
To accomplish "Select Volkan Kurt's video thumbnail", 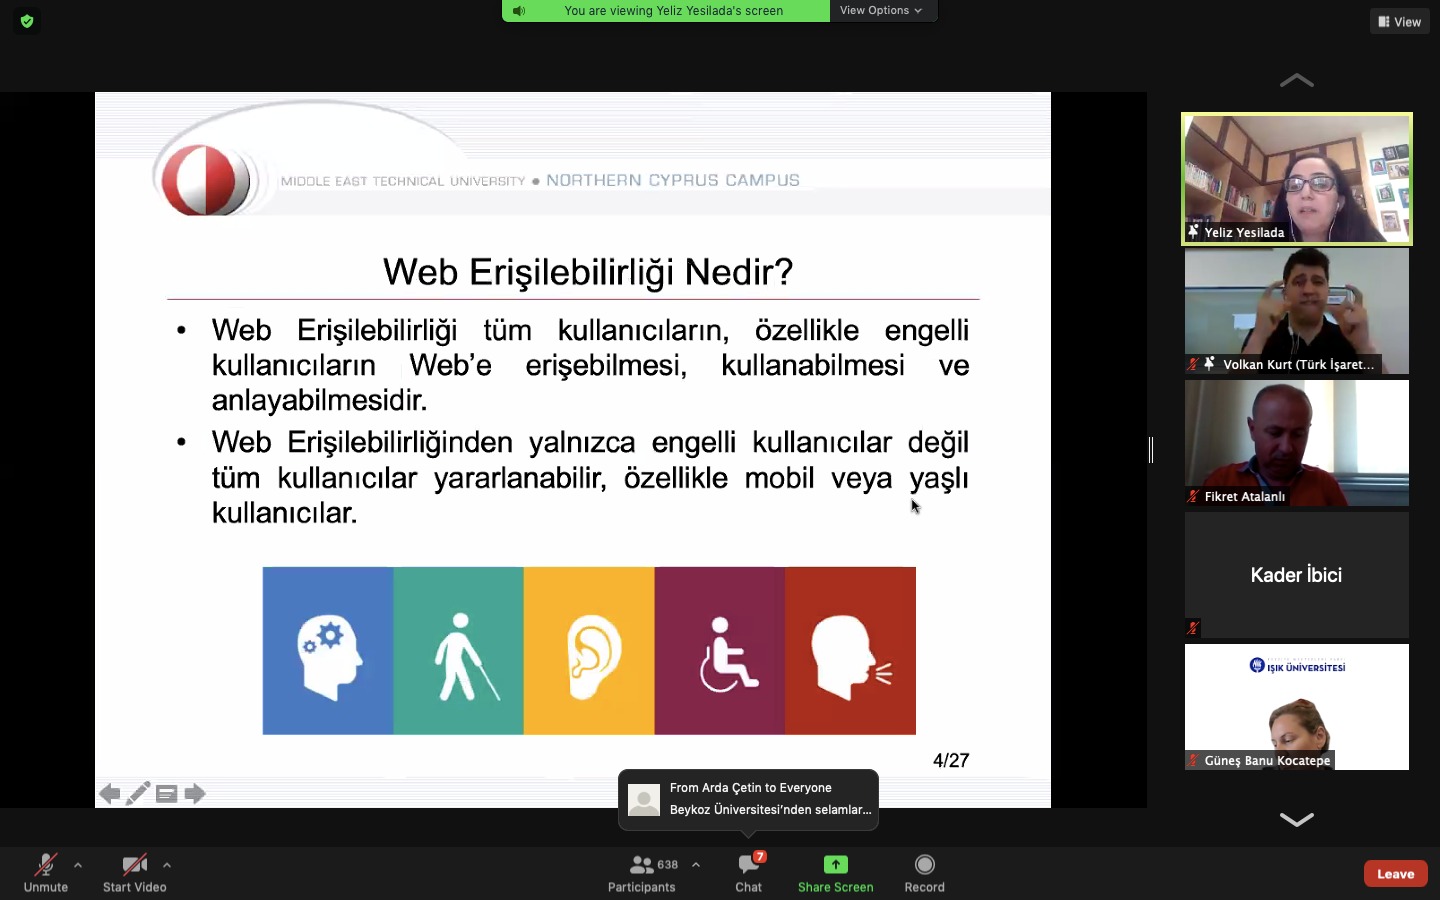I will pyautogui.click(x=1297, y=311).
